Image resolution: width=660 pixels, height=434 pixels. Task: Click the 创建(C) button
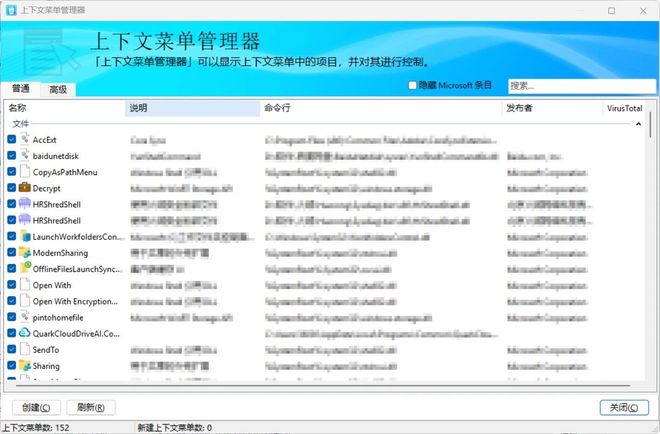(36, 407)
